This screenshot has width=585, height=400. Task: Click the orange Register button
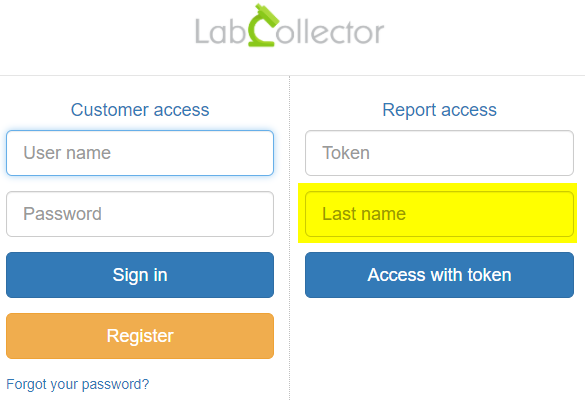pos(140,336)
